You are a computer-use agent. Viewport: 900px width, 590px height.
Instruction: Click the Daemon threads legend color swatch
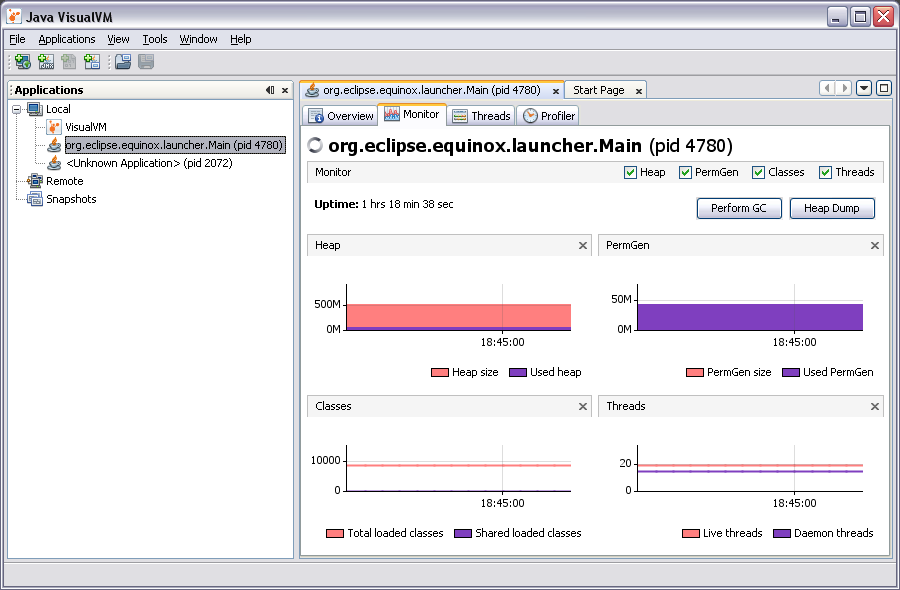pos(782,533)
